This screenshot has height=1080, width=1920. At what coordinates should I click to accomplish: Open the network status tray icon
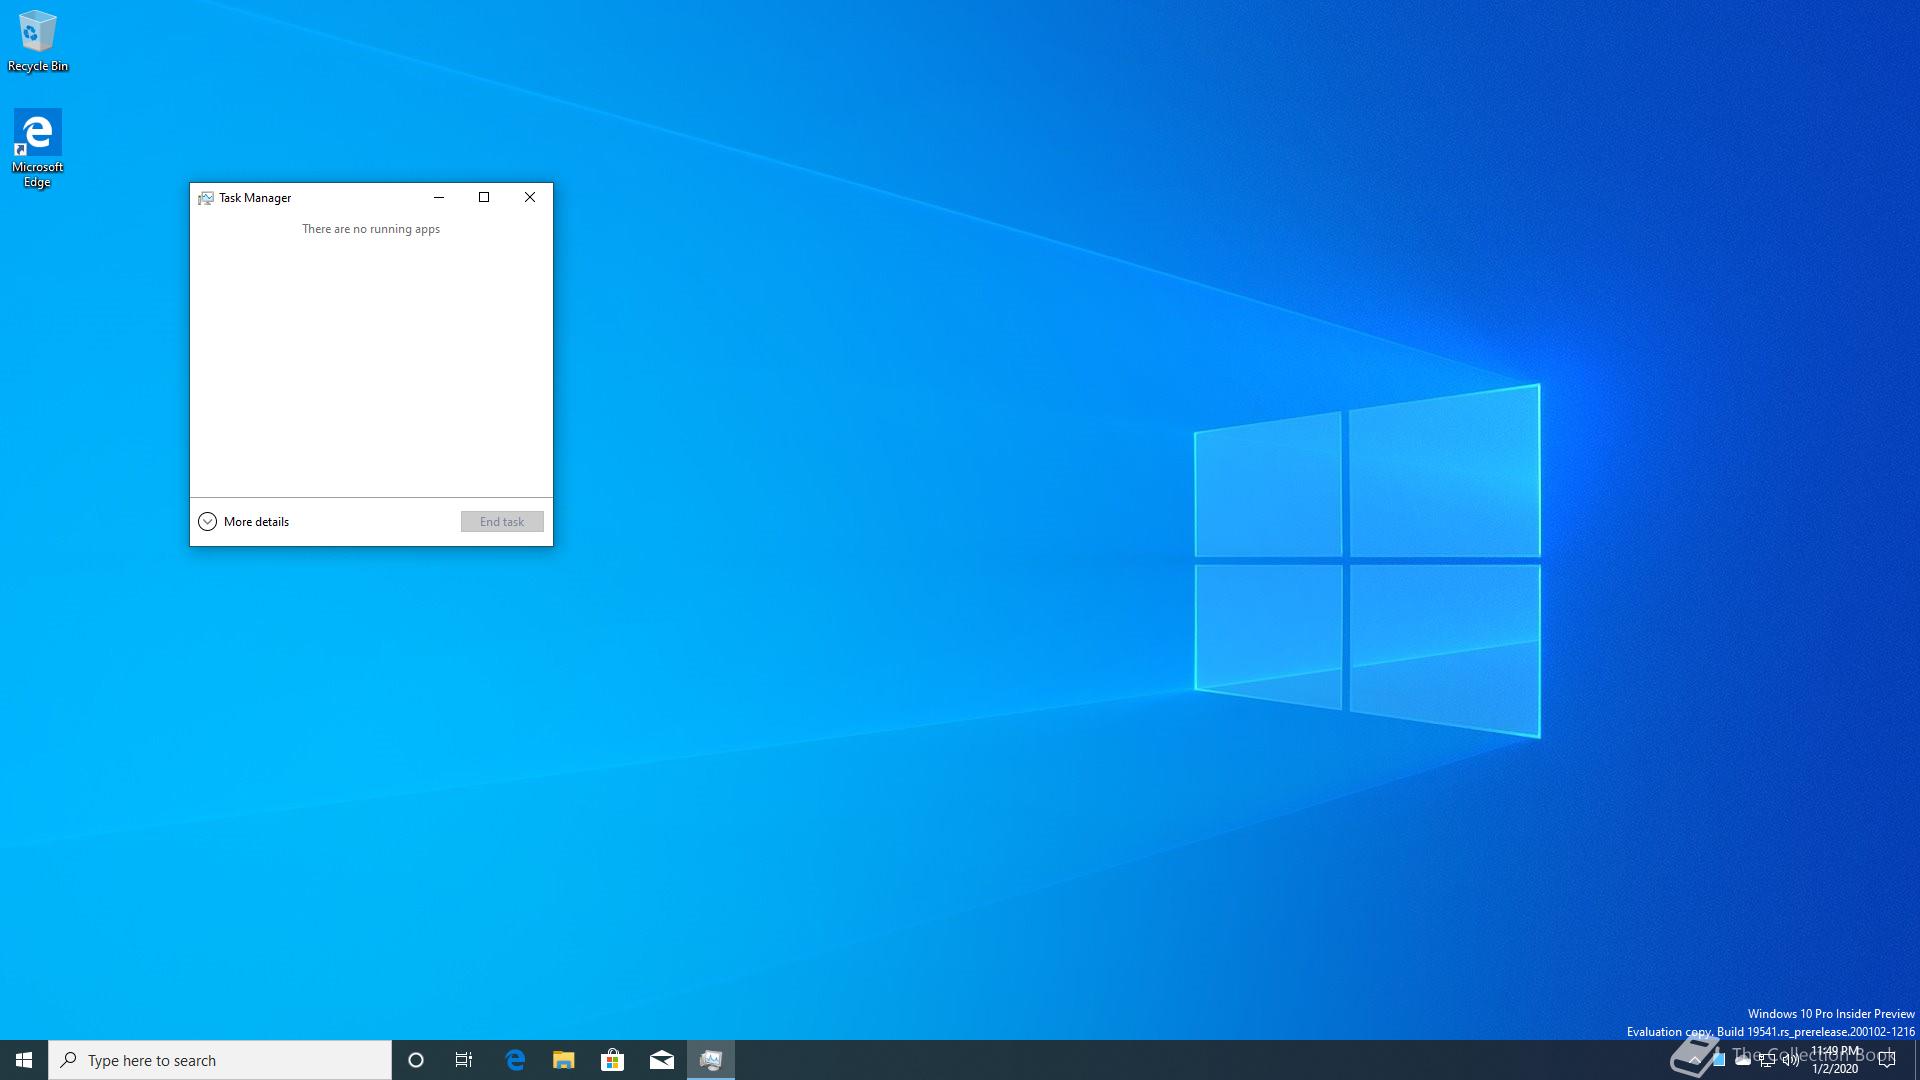[1766, 1060]
